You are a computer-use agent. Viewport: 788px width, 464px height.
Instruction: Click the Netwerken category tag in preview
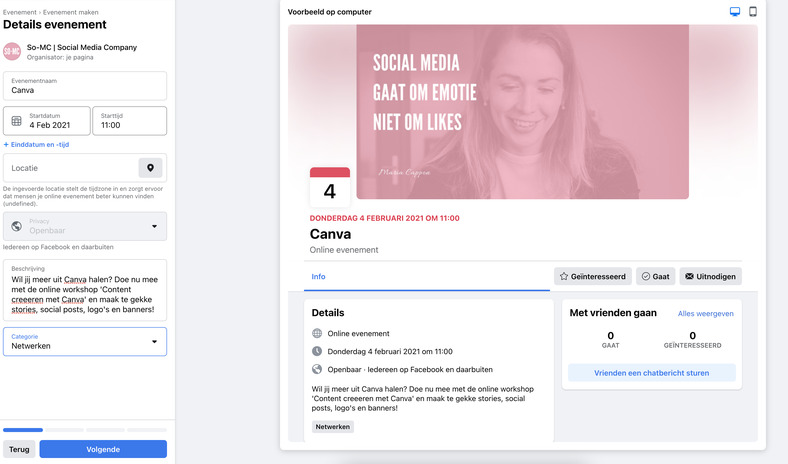point(333,427)
